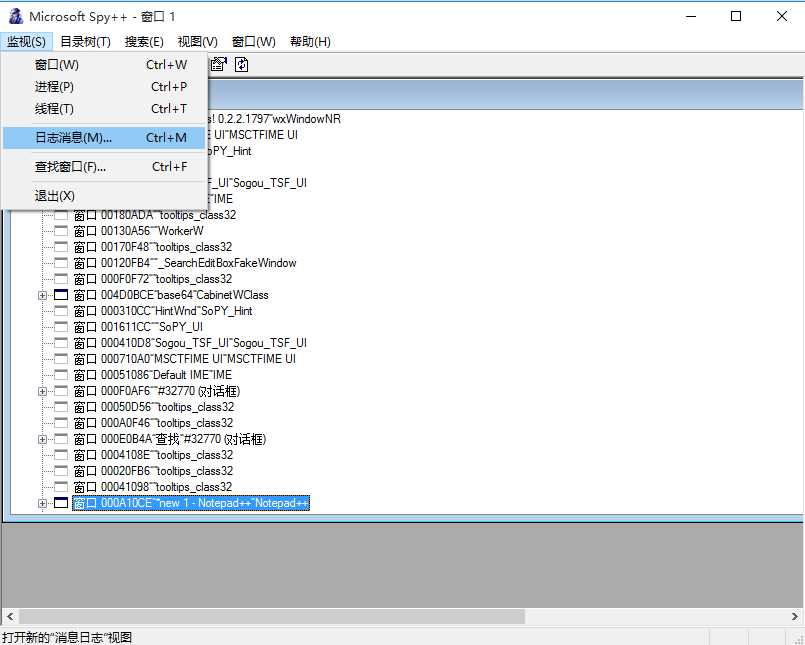Click window icon of 00180ADA tooltips_class32
The width and height of the screenshot is (805, 645).
click(x=61, y=215)
